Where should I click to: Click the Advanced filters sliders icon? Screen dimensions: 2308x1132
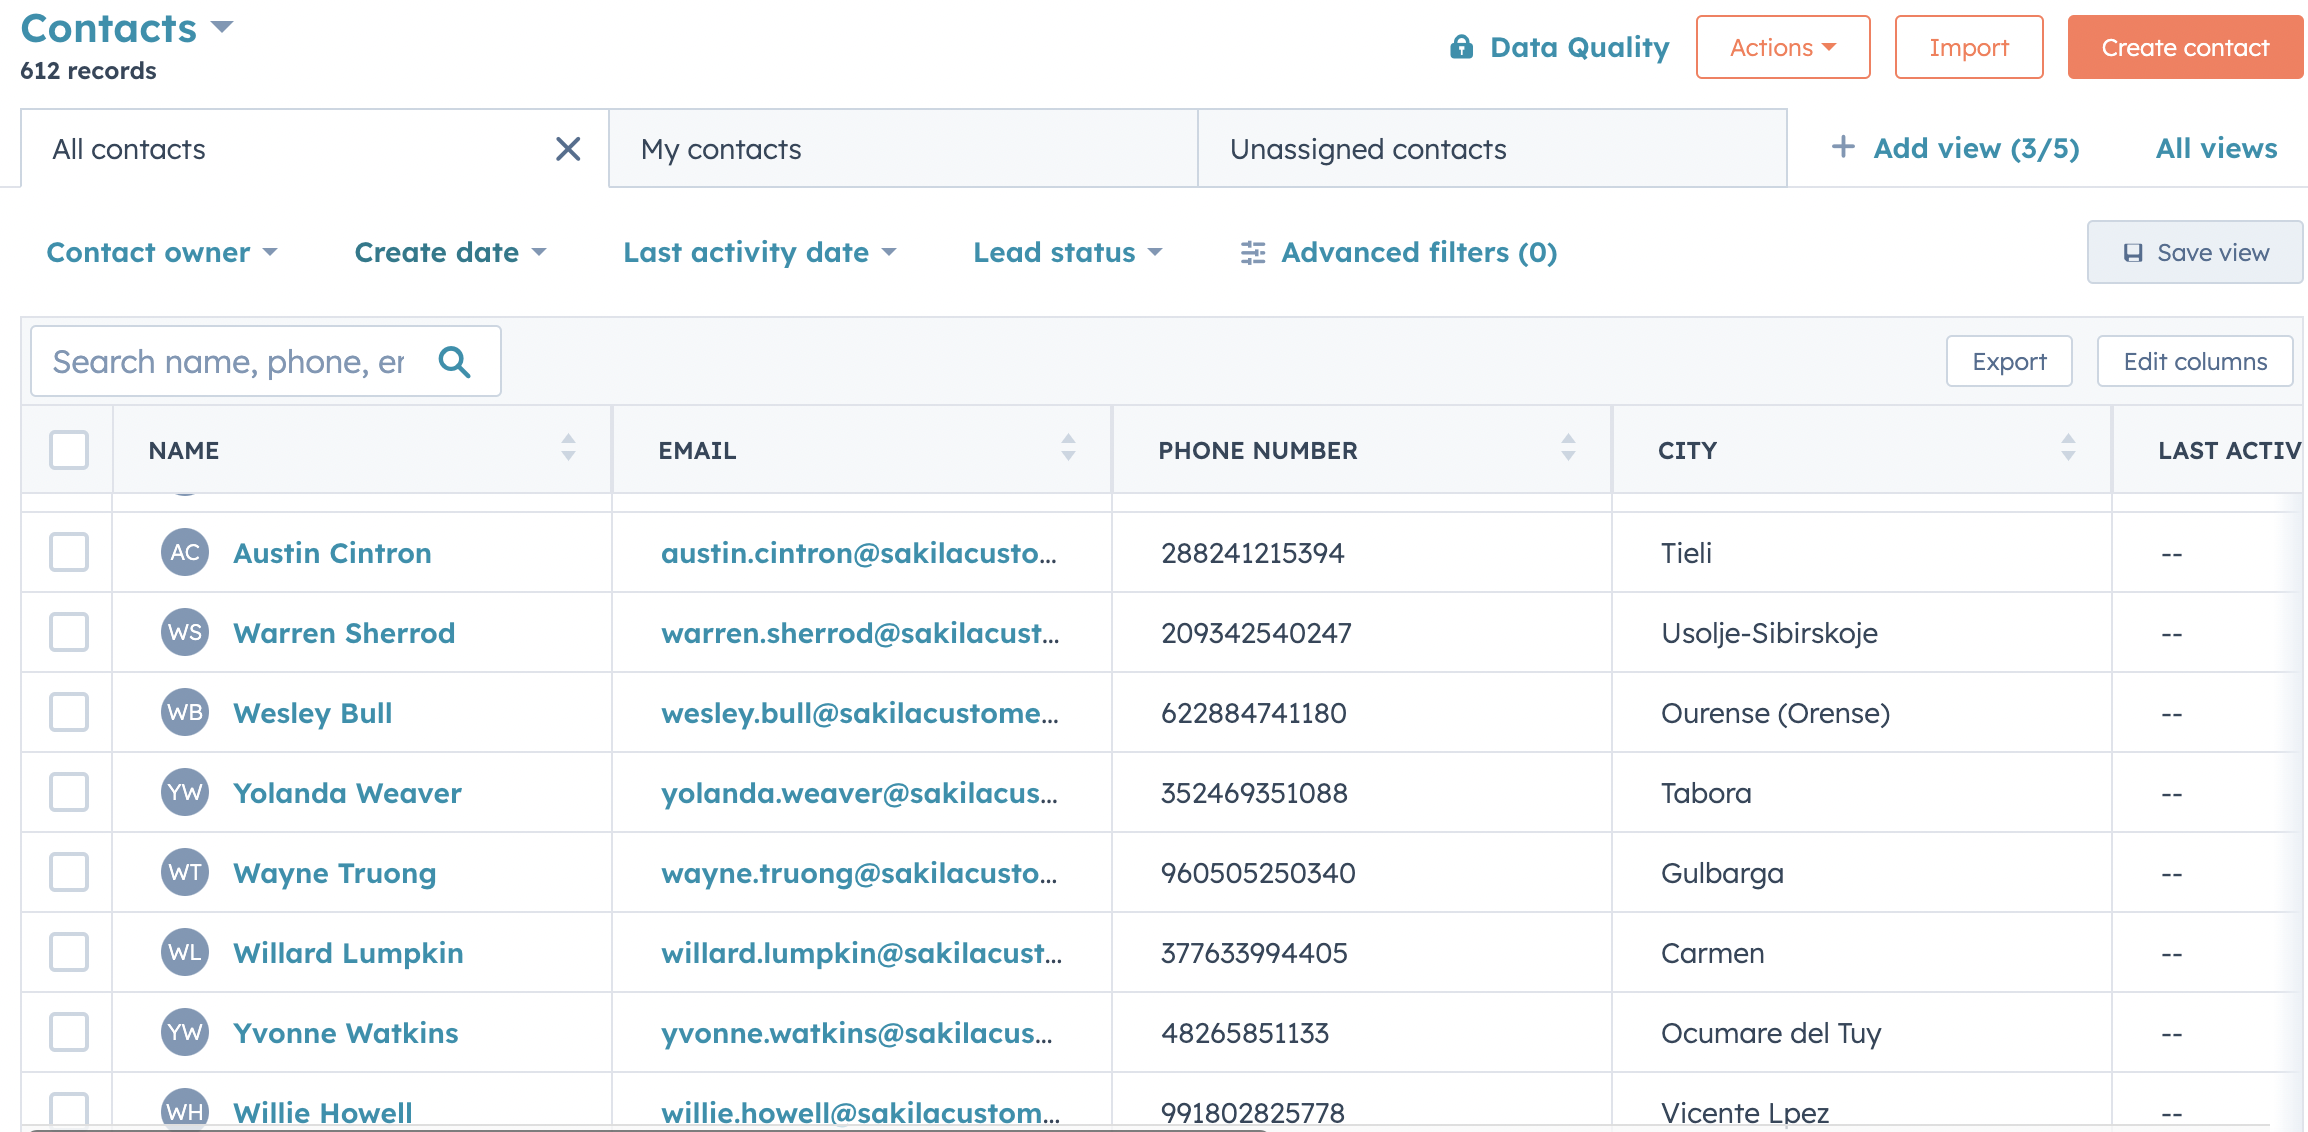click(1252, 253)
